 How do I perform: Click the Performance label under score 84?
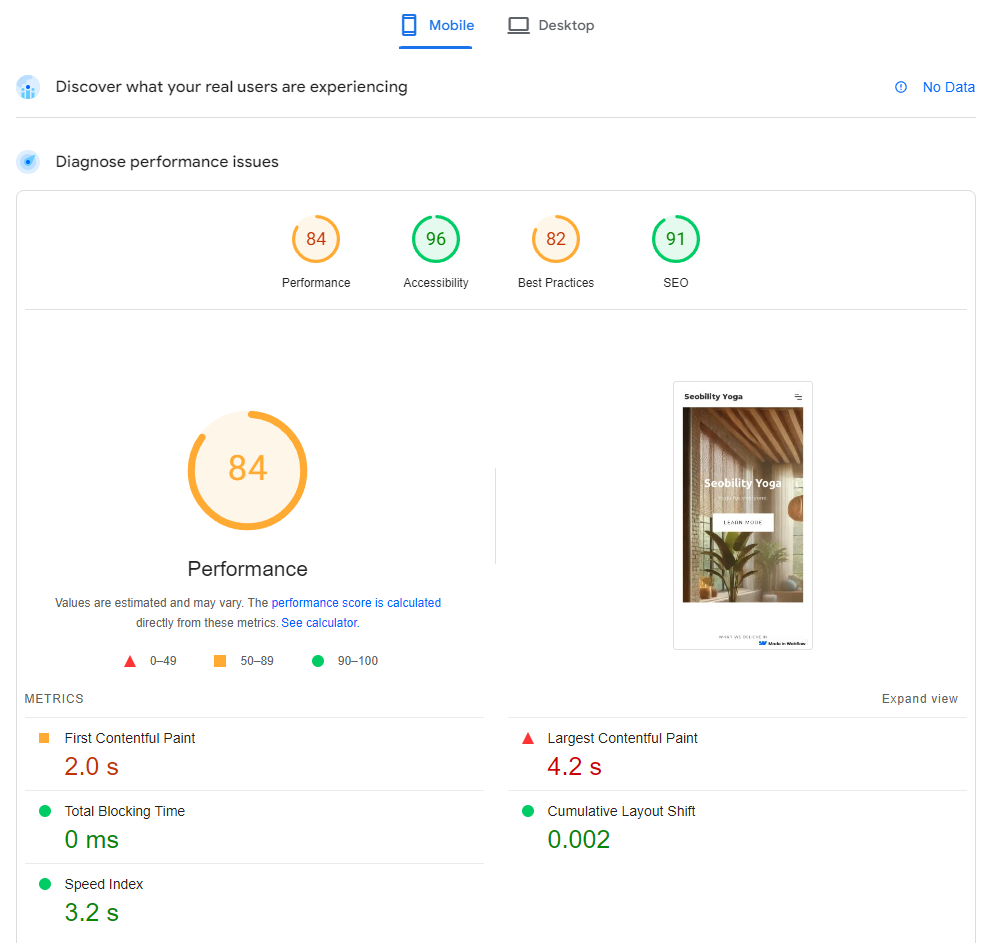[x=316, y=283]
